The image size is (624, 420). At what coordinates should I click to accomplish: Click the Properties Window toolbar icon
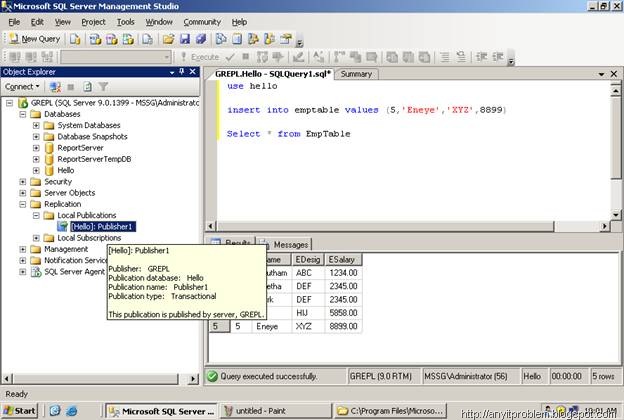(x=286, y=39)
